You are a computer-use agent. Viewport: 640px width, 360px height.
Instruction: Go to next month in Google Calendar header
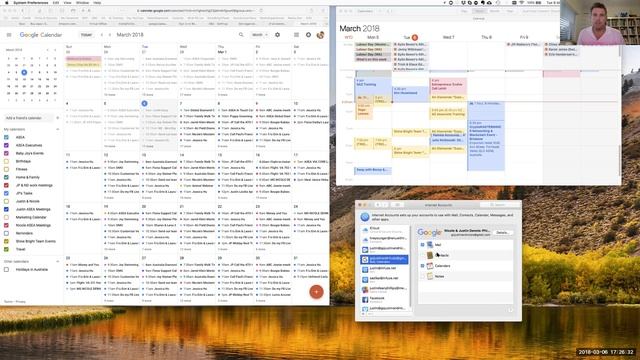pyautogui.click(x=109, y=35)
